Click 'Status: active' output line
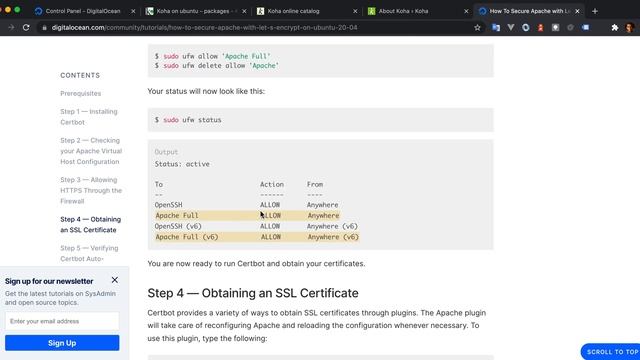Viewport: 640px width, 360px height. 182,164
